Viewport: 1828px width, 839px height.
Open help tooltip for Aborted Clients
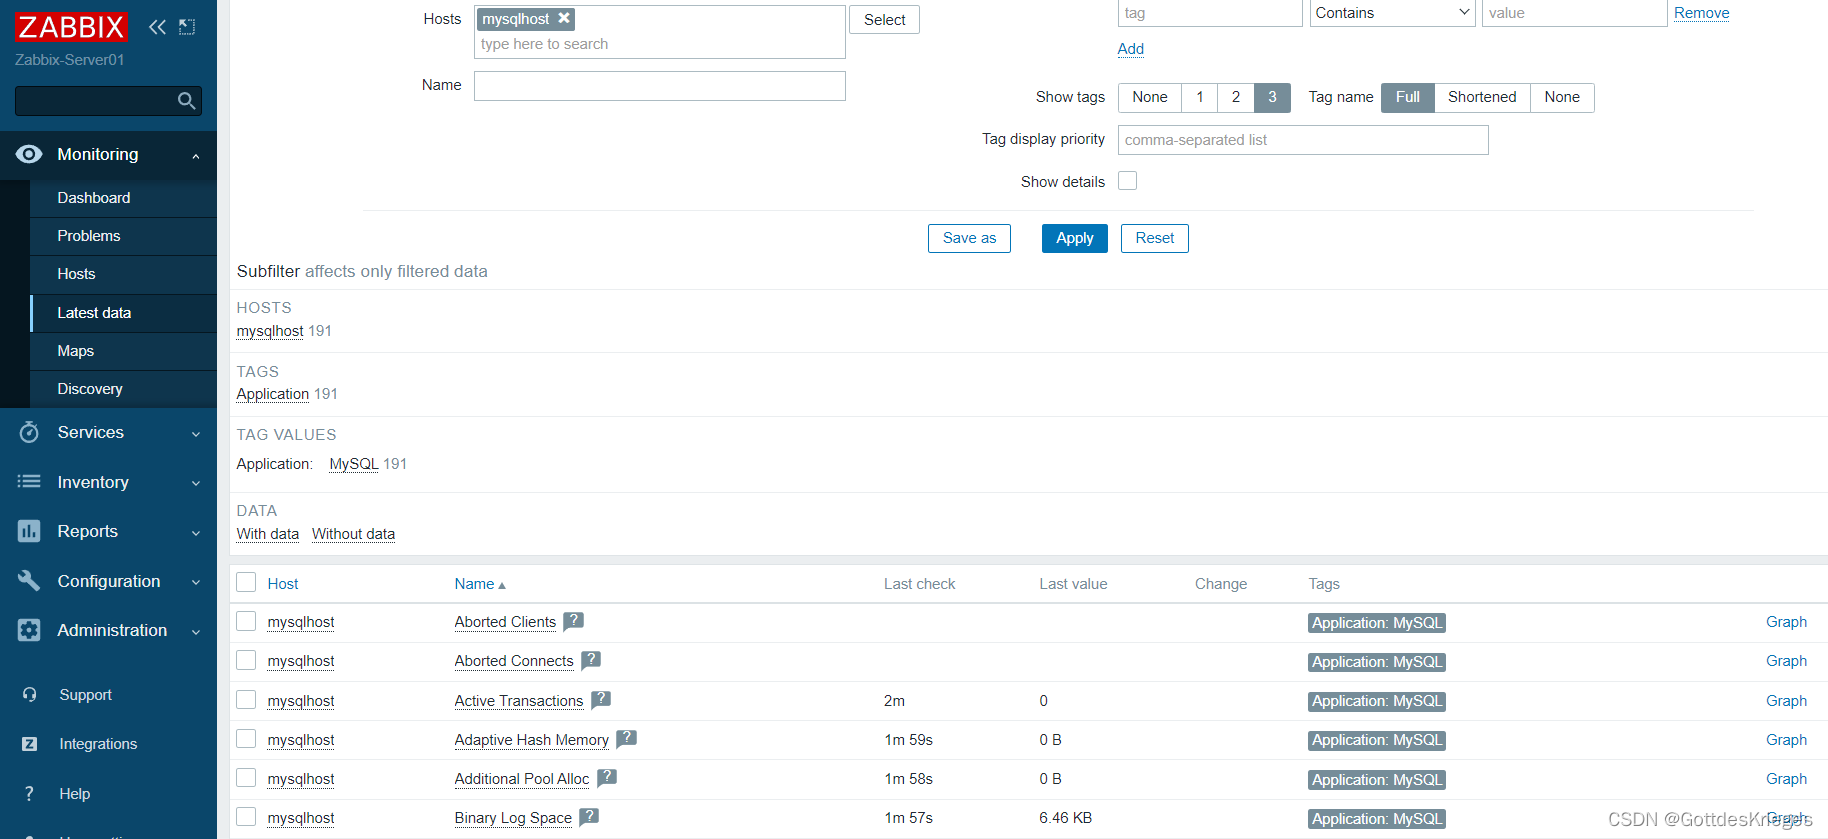[x=573, y=621]
